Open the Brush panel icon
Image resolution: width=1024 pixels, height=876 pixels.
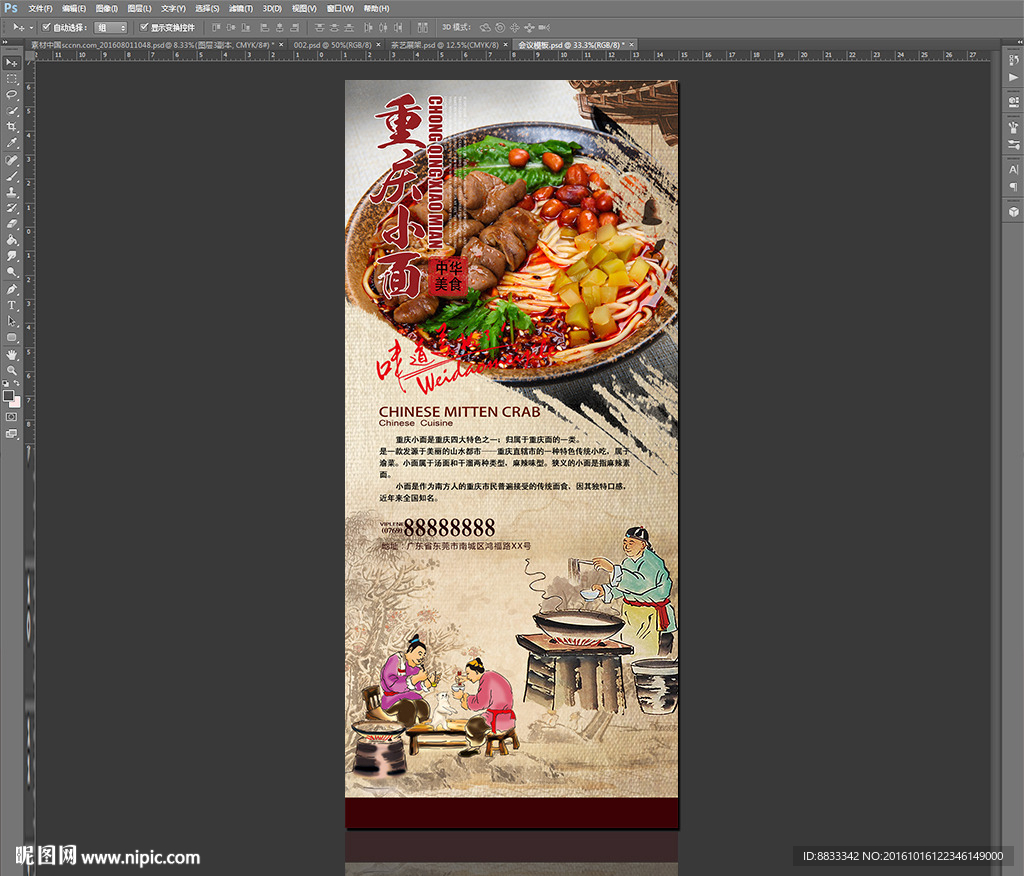pos(1014,127)
